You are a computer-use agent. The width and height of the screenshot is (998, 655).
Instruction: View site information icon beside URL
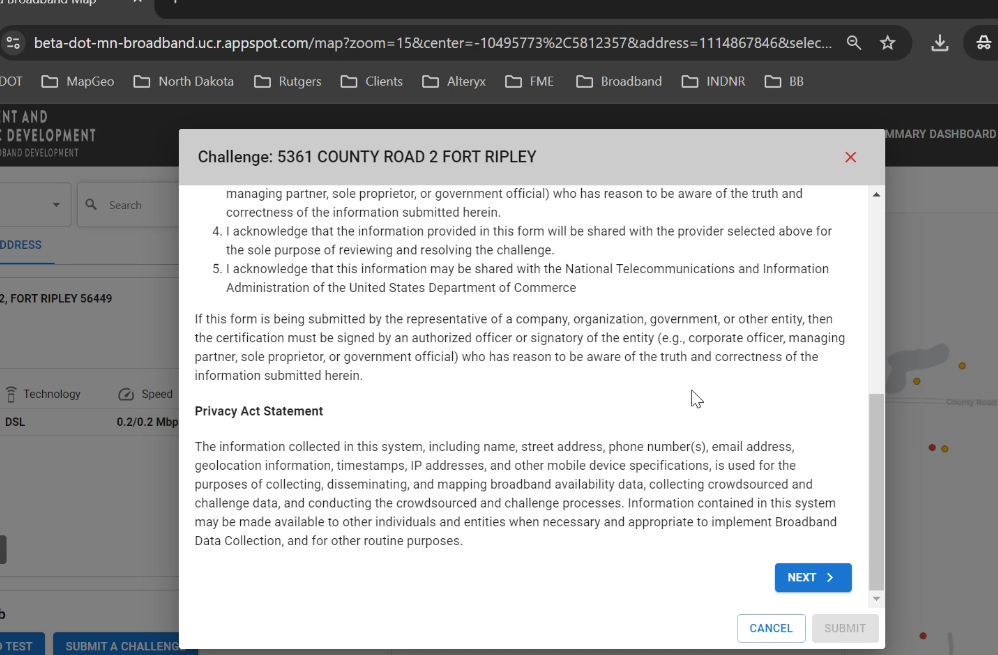[x=13, y=43]
